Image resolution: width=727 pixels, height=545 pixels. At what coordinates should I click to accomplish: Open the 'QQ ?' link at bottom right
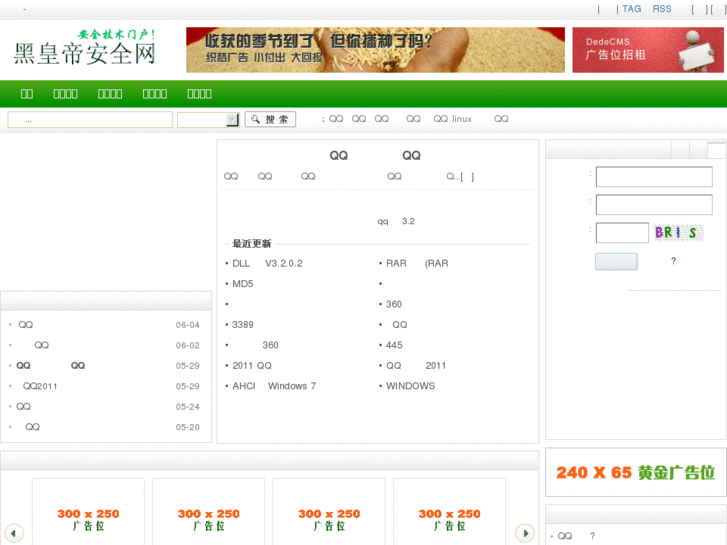tap(576, 536)
